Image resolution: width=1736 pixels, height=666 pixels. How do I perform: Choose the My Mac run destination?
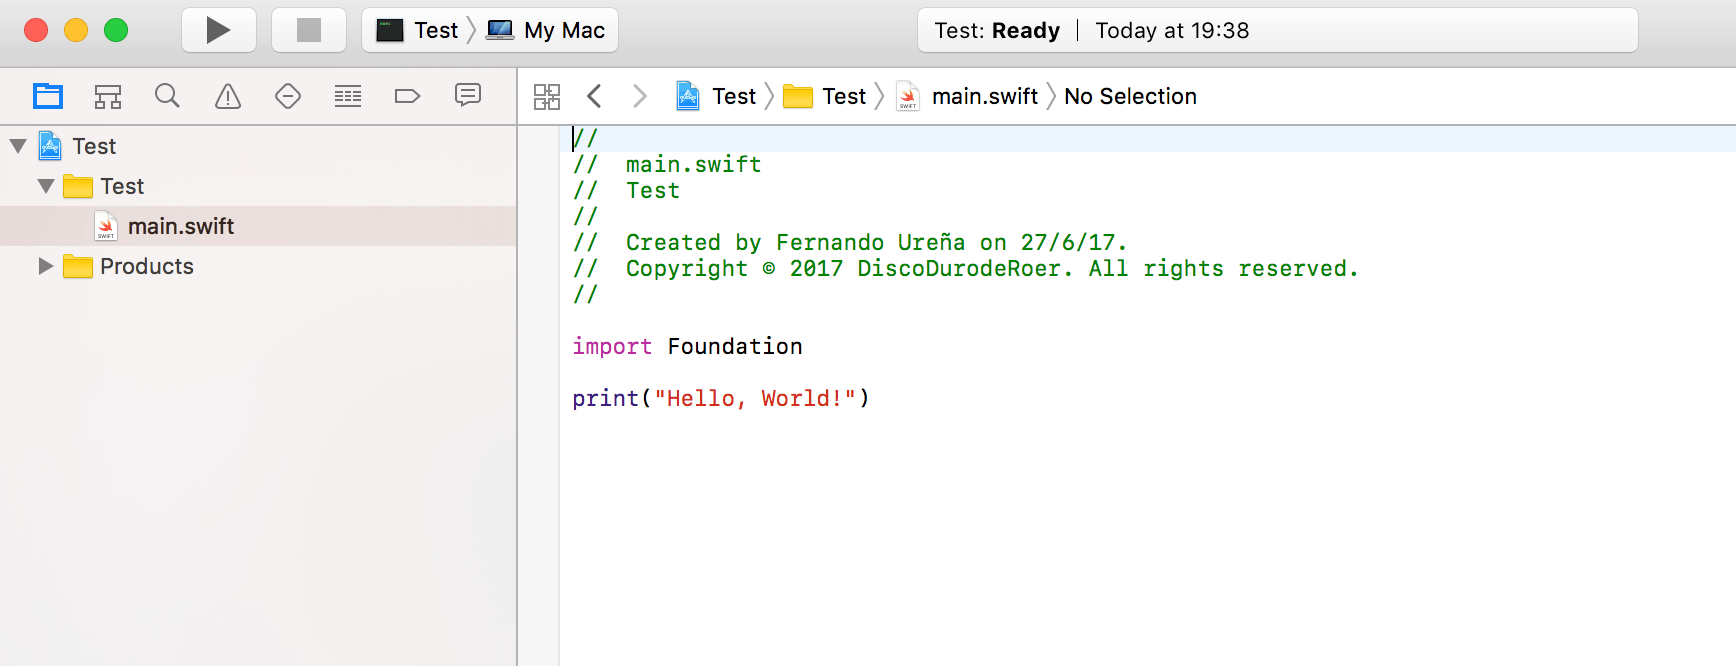click(x=546, y=30)
